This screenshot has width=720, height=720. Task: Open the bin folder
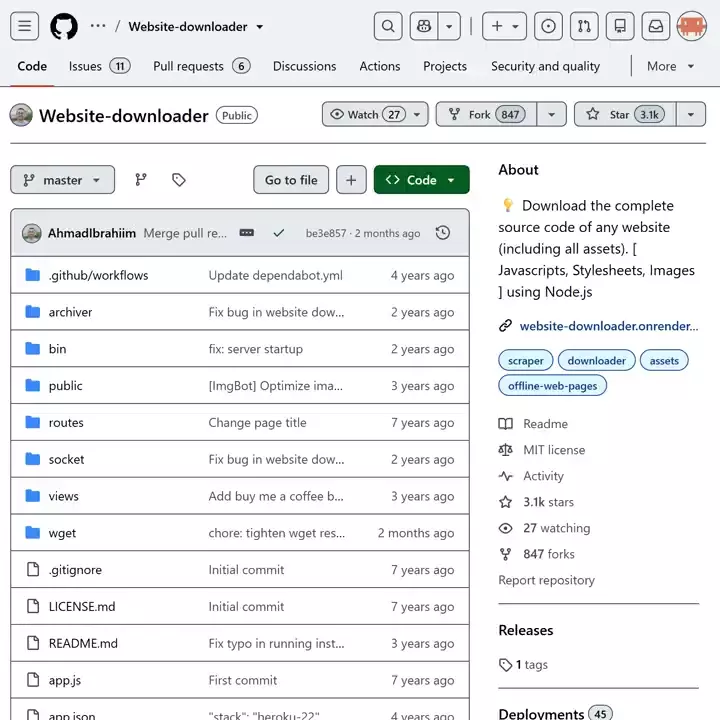point(57,349)
